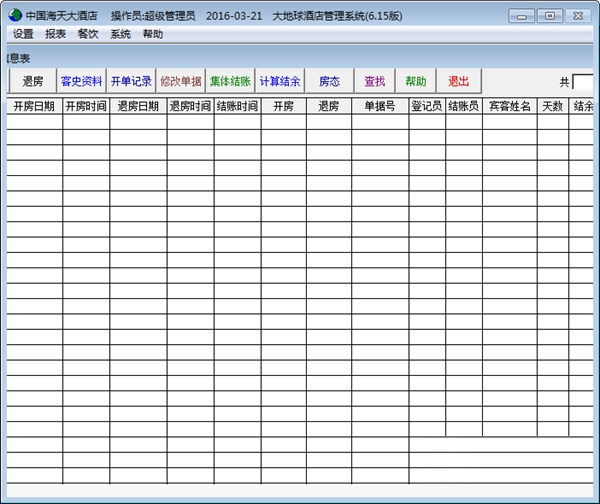Open the 设置 menu
This screenshot has height=504, width=600.
point(23,34)
